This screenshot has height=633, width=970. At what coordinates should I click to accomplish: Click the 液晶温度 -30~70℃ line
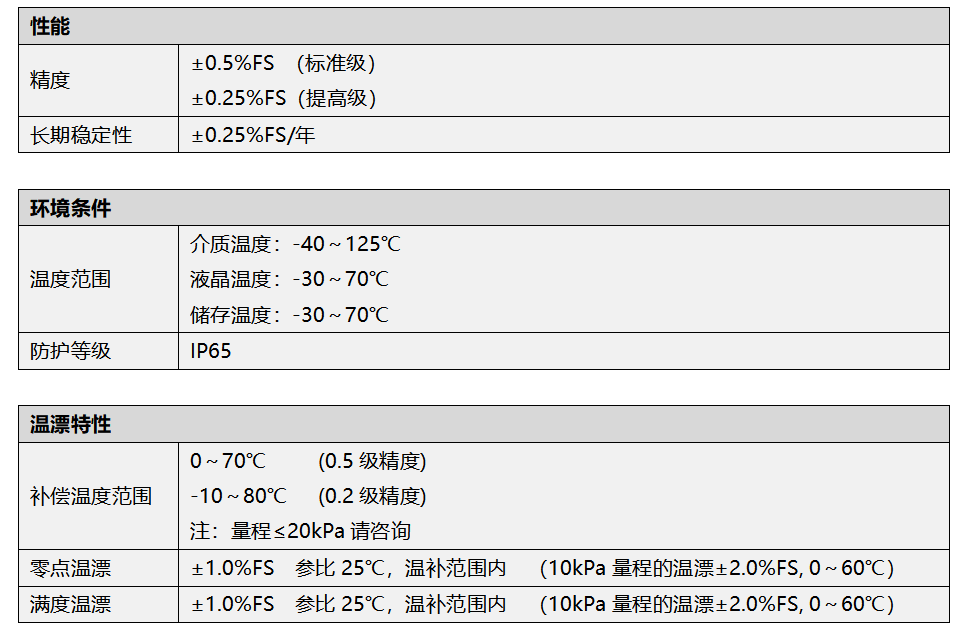(x=289, y=280)
